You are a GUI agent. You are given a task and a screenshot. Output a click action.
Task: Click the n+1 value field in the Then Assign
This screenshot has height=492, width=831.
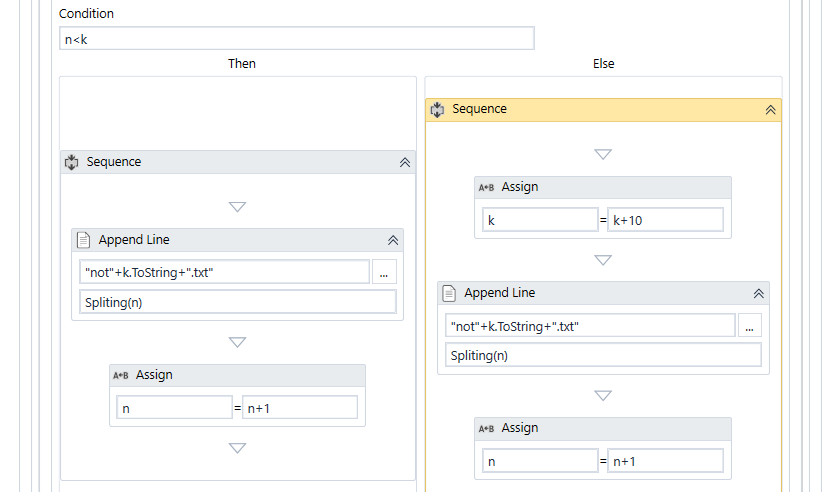(x=299, y=407)
